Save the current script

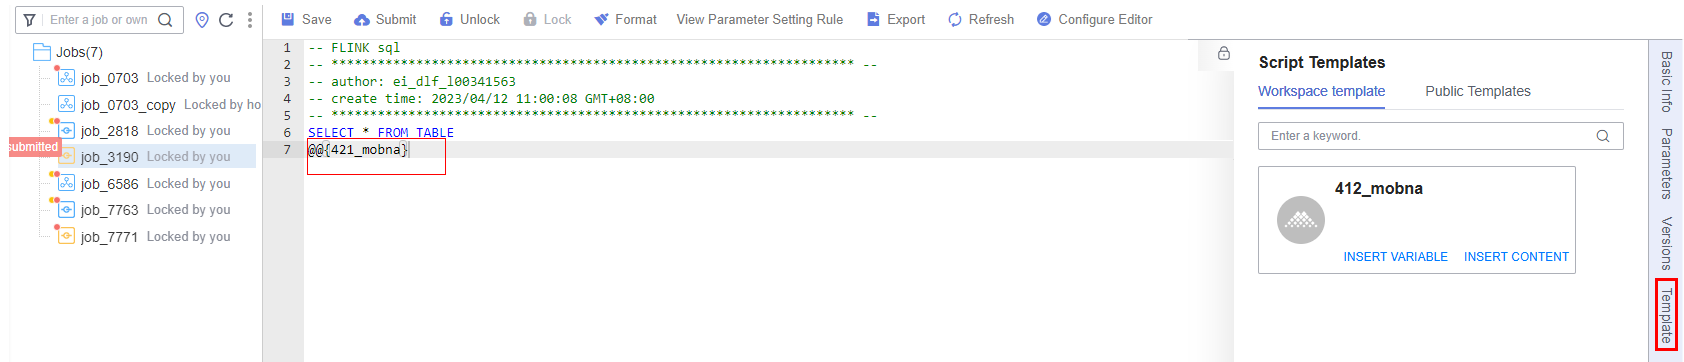(306, 19)
